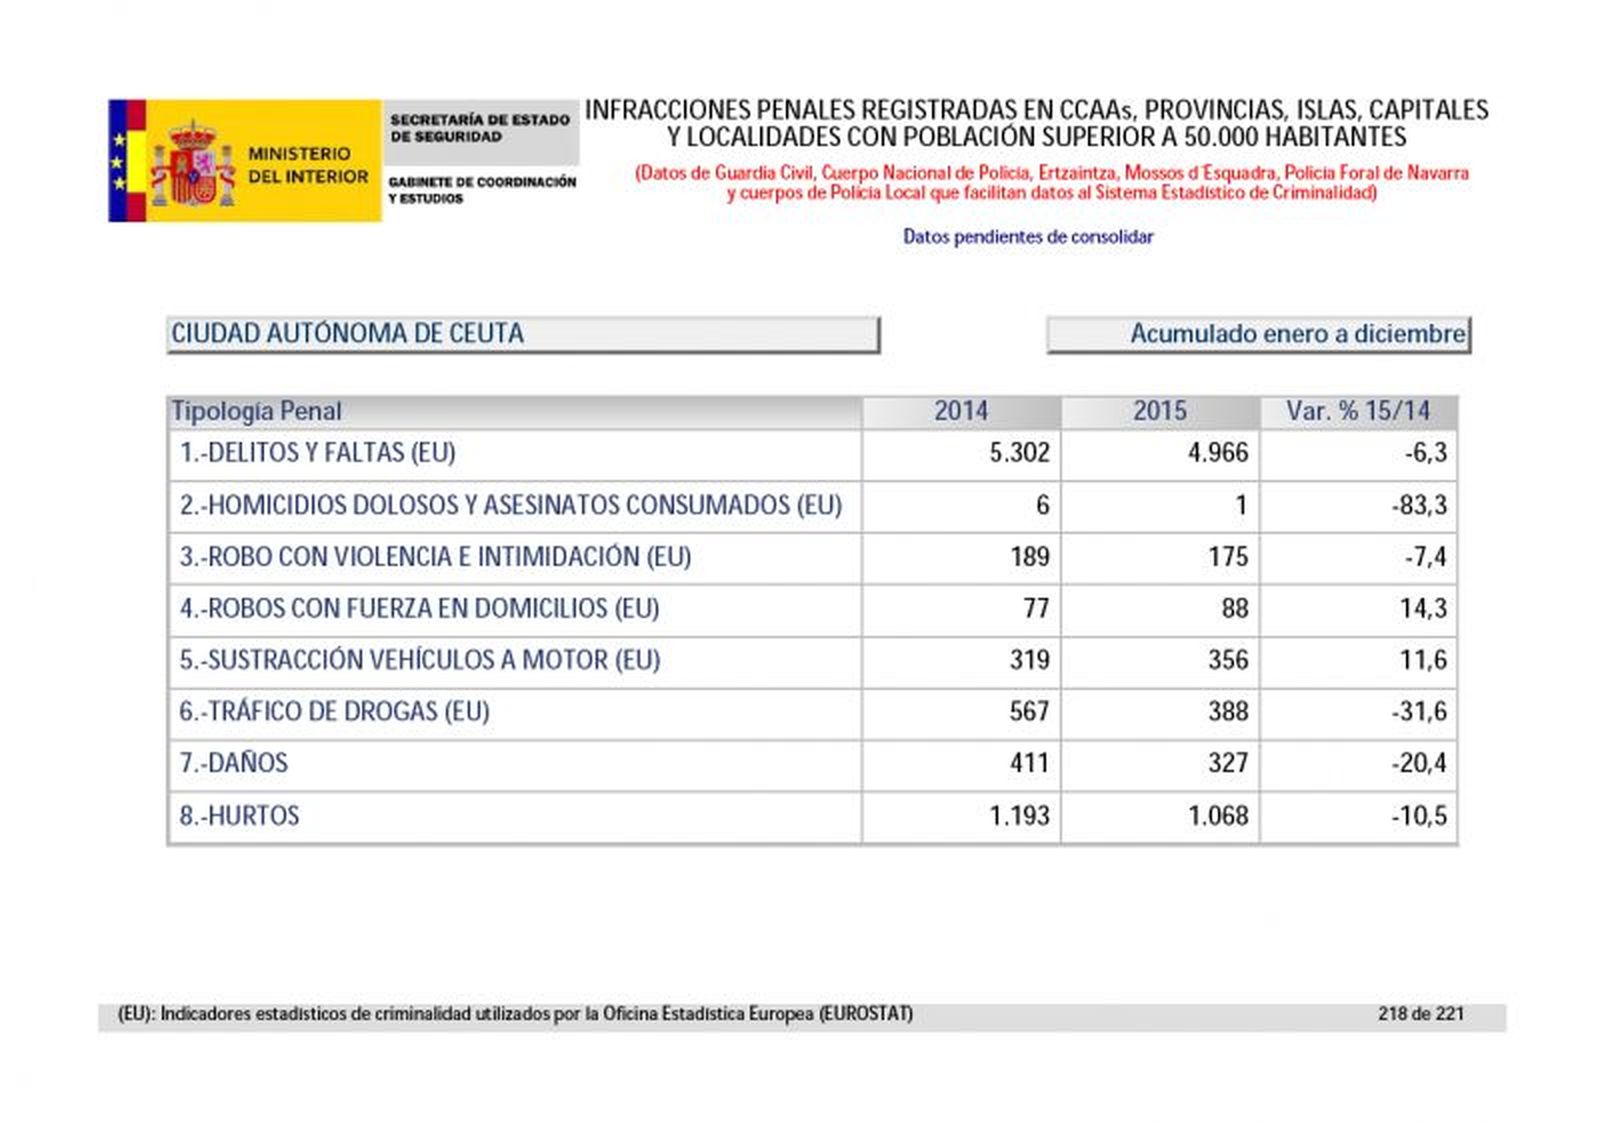
Task: Click the "Var. % 15/14" column header
Action: (1358, 411)
